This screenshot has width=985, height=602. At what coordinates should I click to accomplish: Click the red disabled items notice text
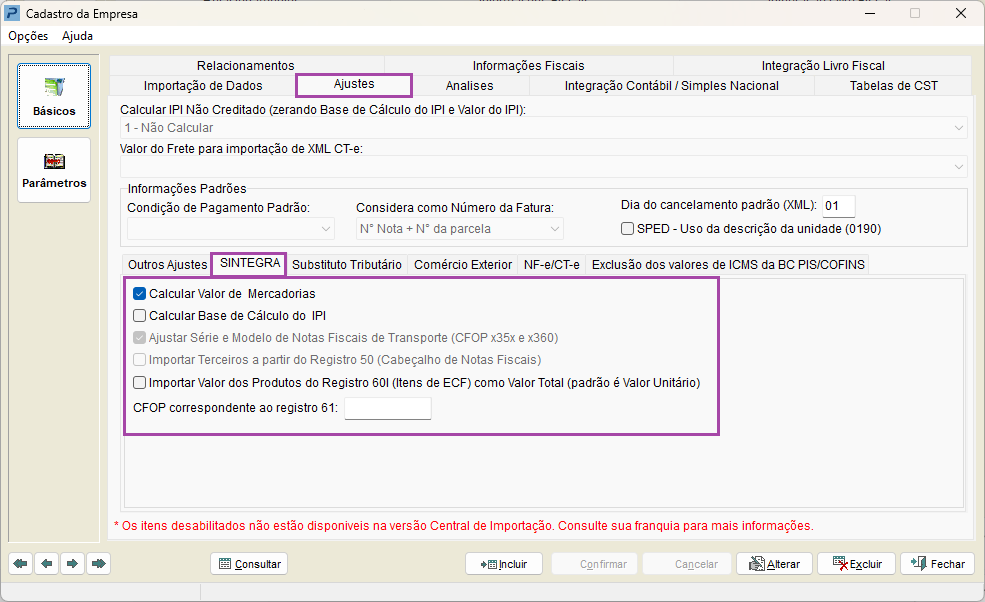464,526
